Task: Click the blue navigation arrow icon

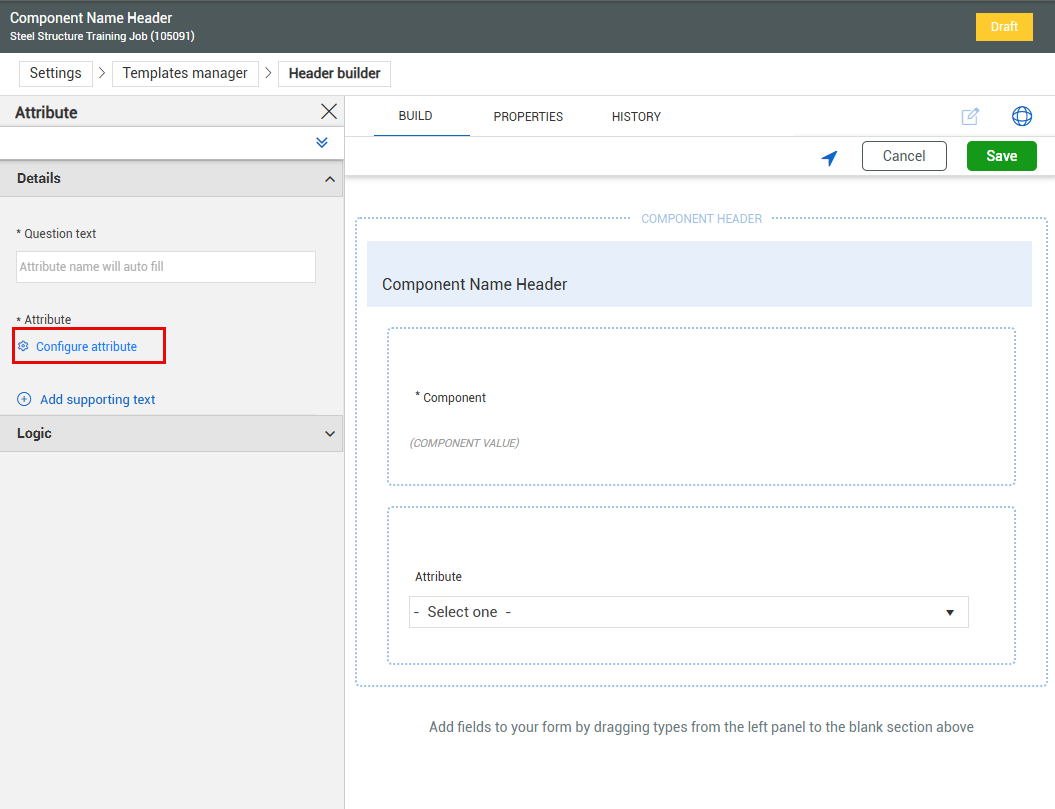Action: pos(829,157)
